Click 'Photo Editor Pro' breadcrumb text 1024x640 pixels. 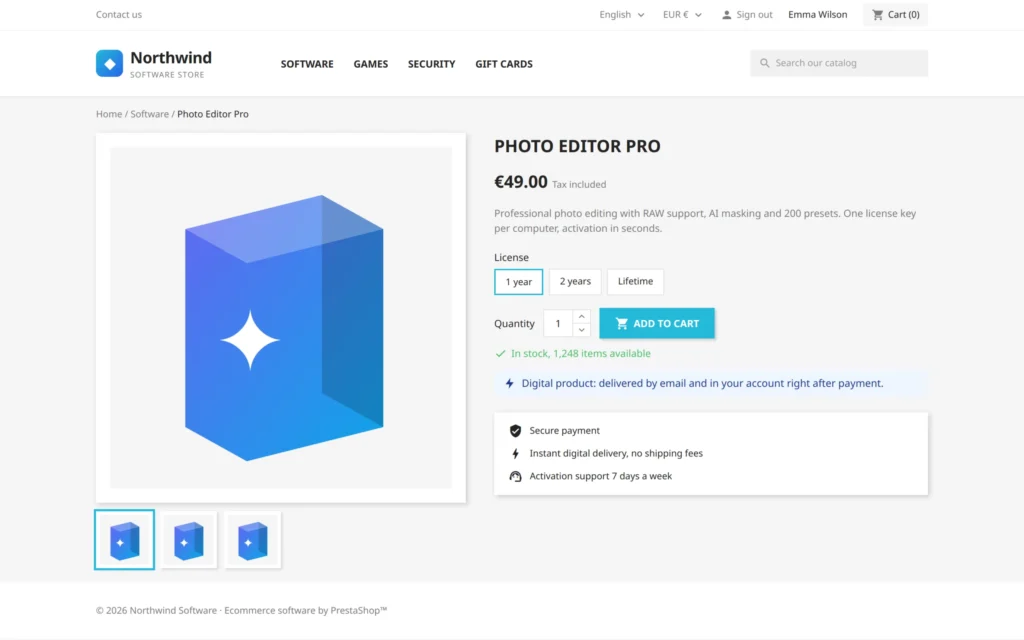(213, 114)
